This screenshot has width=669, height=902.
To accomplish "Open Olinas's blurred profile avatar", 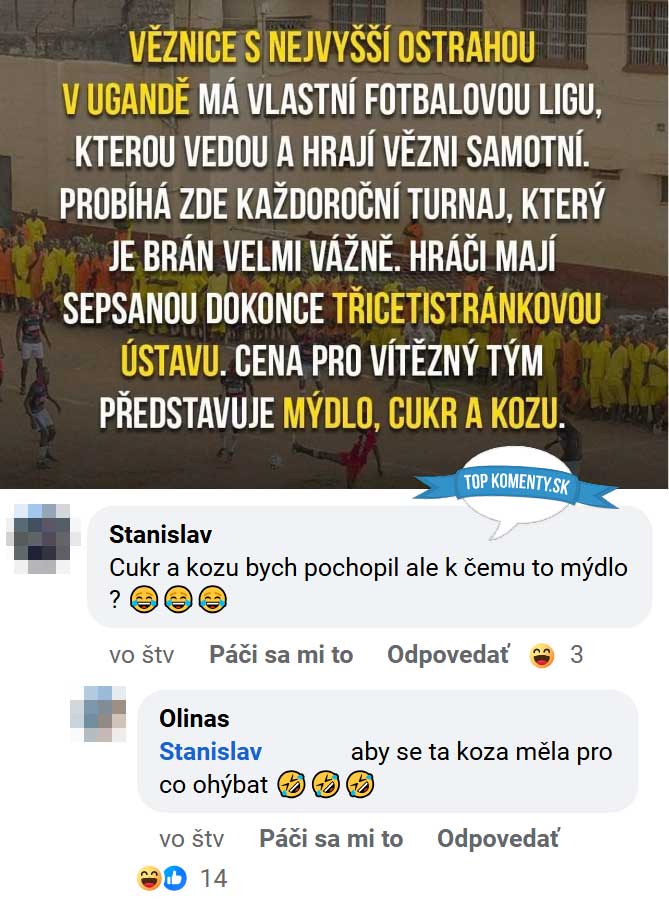I will coord(99,713).
